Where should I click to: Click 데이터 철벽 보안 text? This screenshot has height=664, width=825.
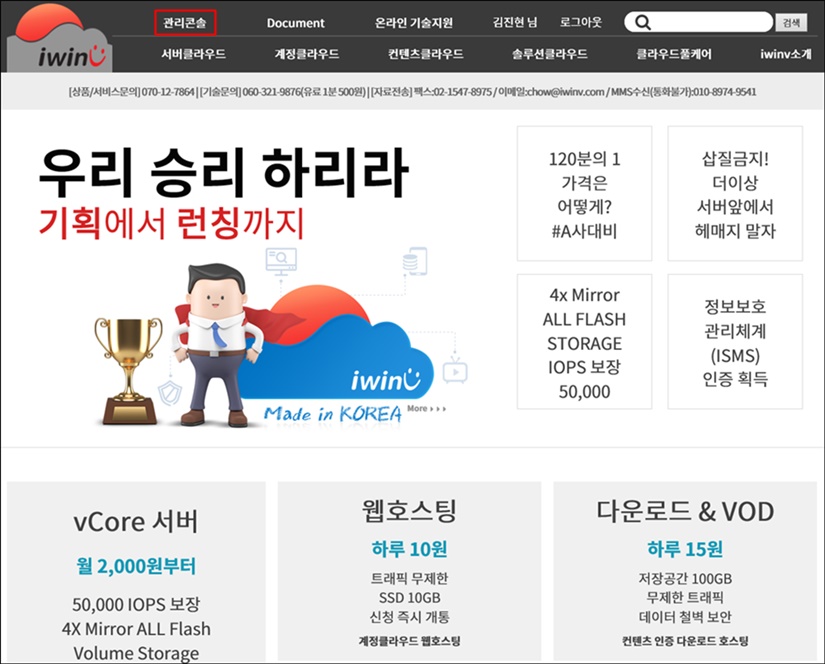click(x=685, y=617)
